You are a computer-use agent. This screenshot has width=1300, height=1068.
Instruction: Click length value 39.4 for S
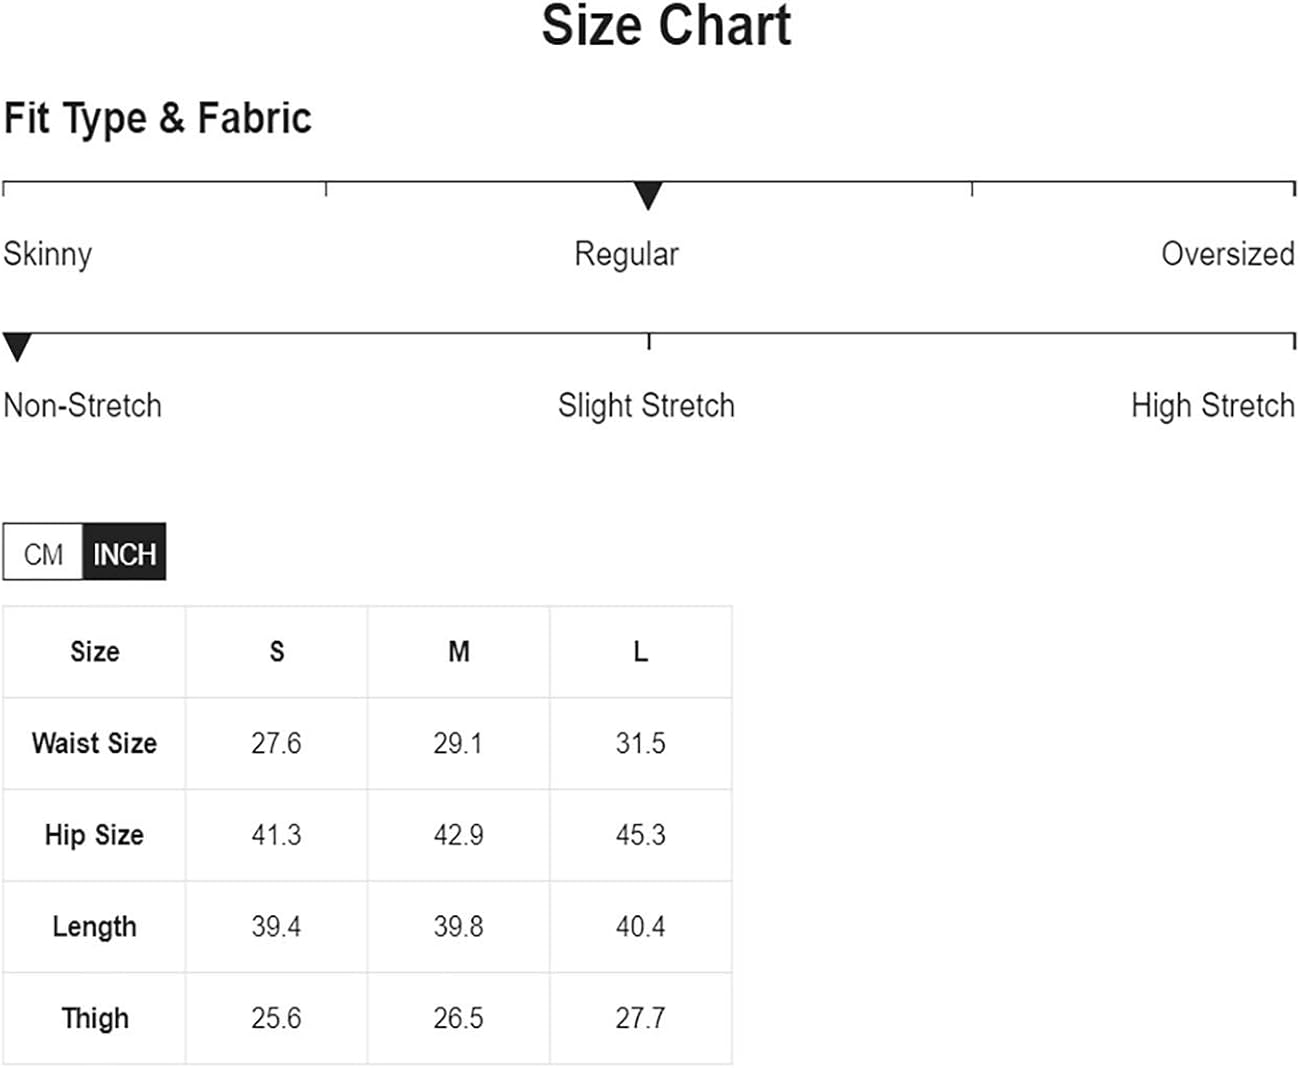coord(276,927)
